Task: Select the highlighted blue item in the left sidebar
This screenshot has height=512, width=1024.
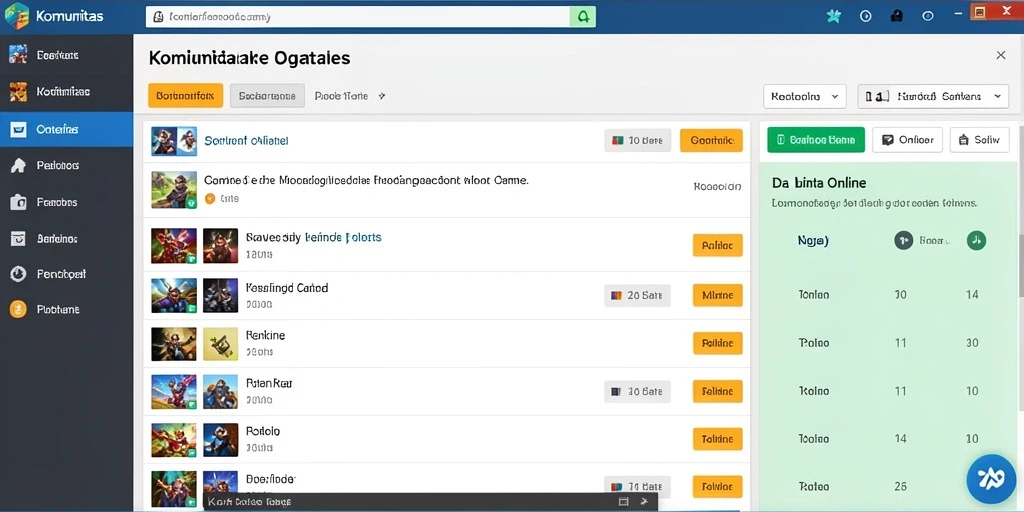Action: pos(67,129)
